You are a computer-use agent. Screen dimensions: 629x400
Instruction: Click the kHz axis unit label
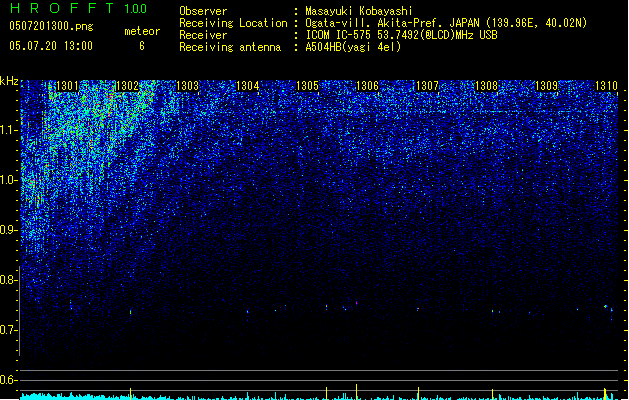coord(9,81)
